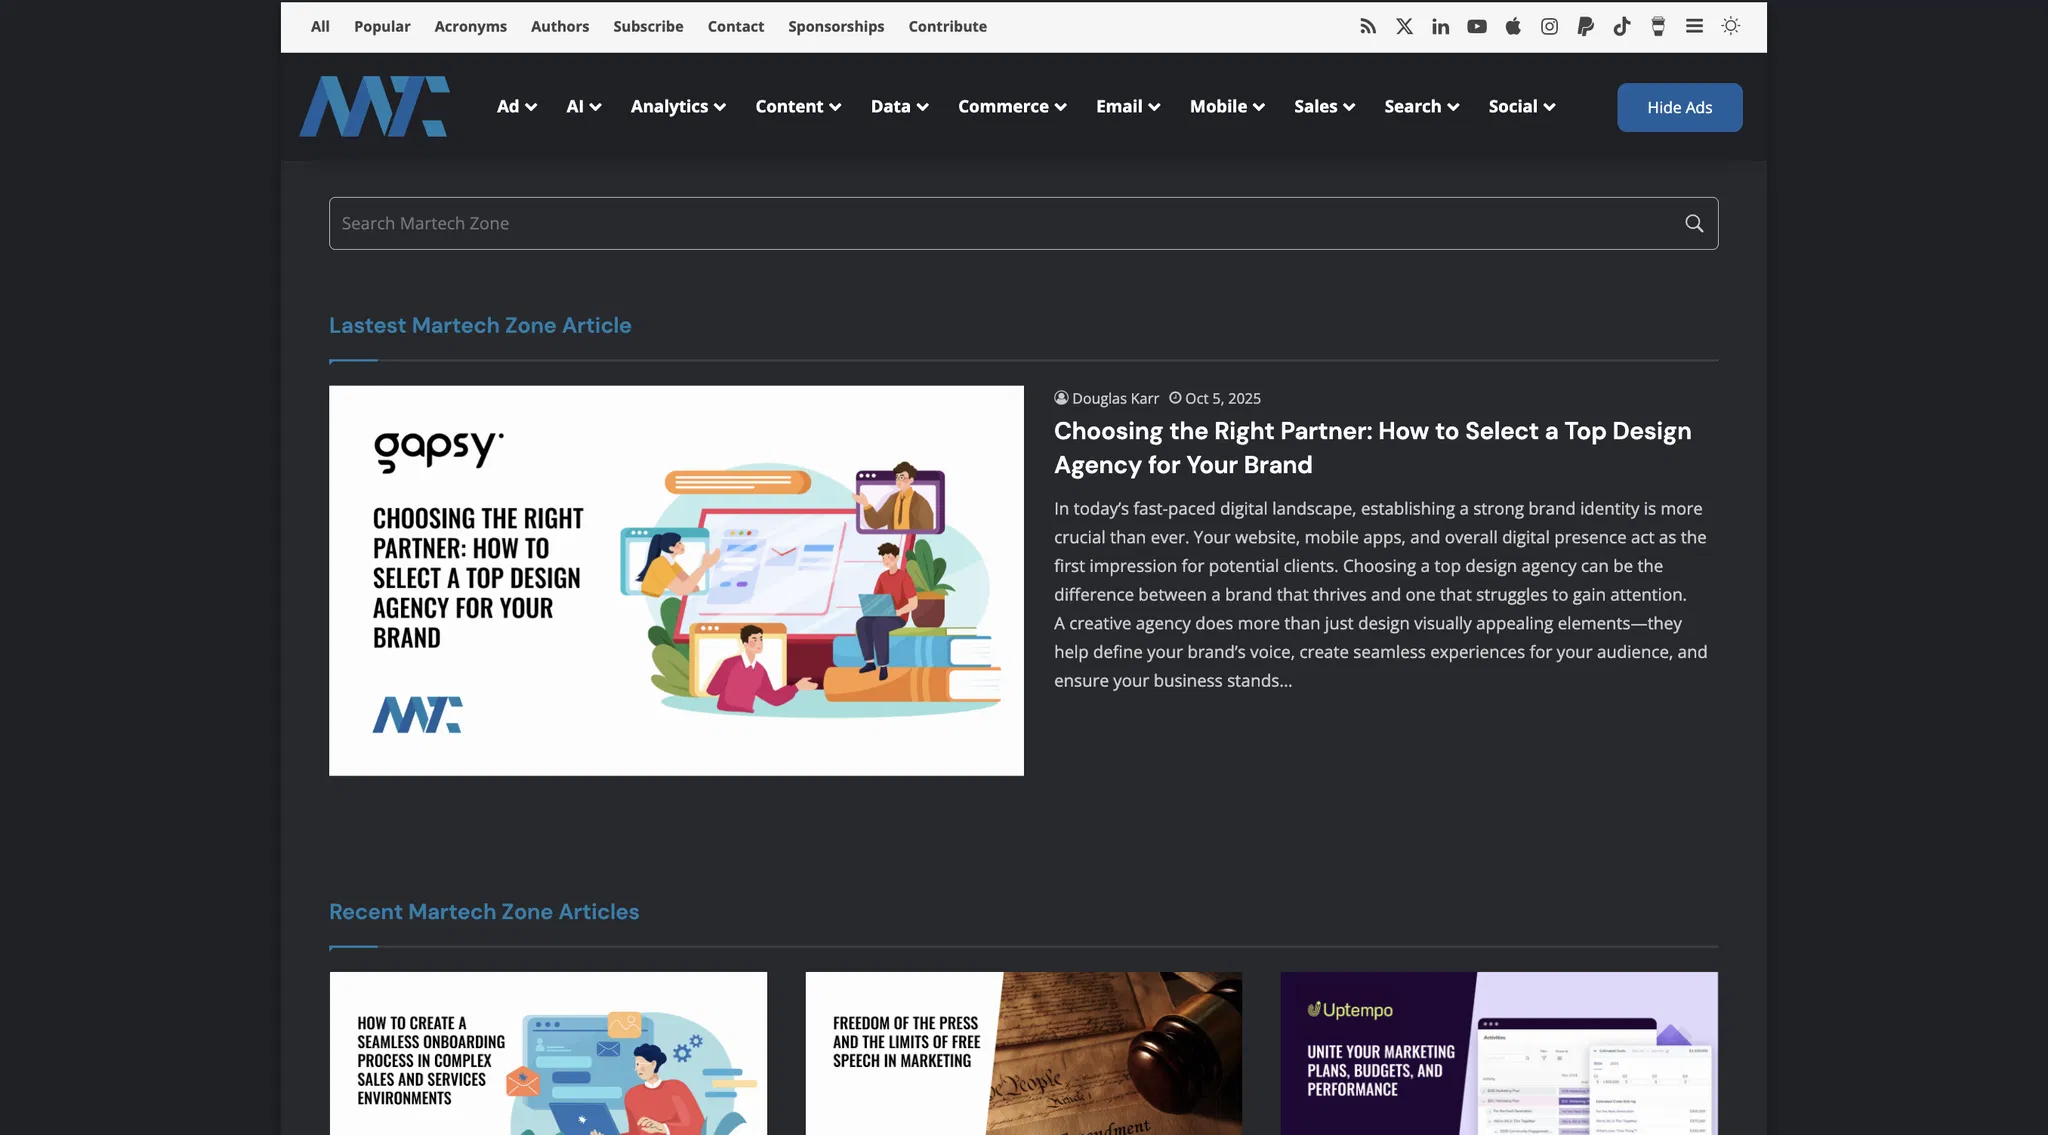Open the Uptempo article thumbnail

pyautogui.click(x=1498, y=1053)
